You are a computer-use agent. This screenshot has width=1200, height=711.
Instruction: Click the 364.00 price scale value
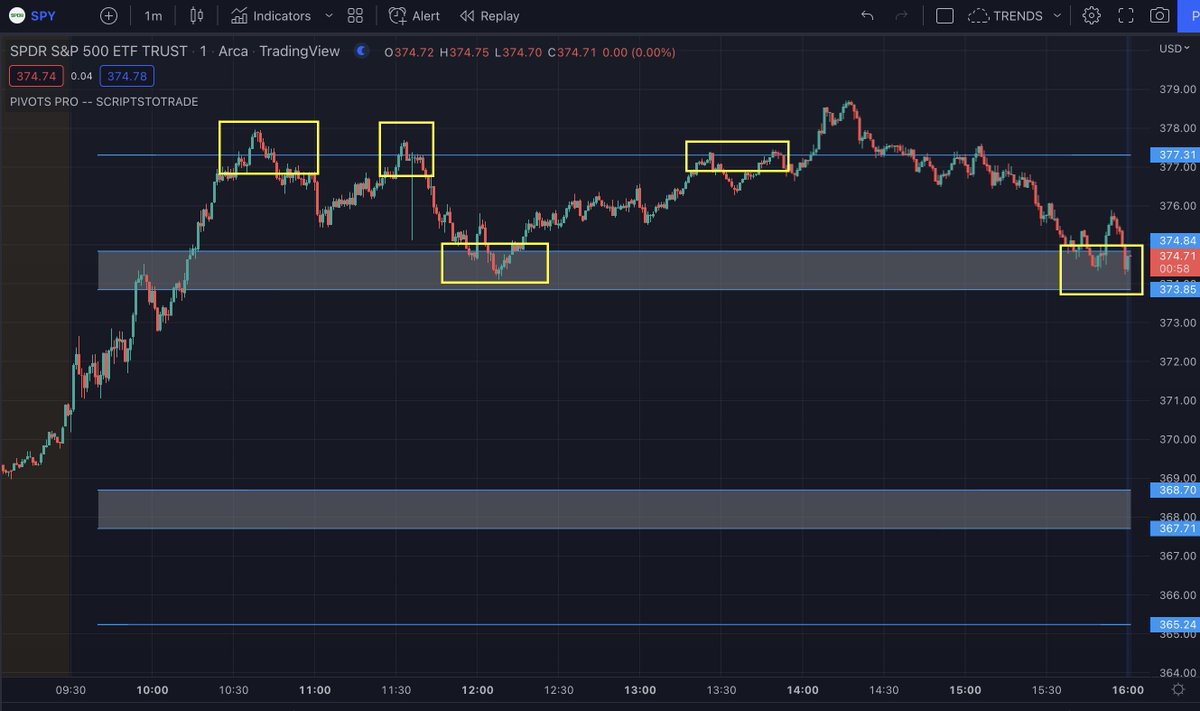(1178, 672)
